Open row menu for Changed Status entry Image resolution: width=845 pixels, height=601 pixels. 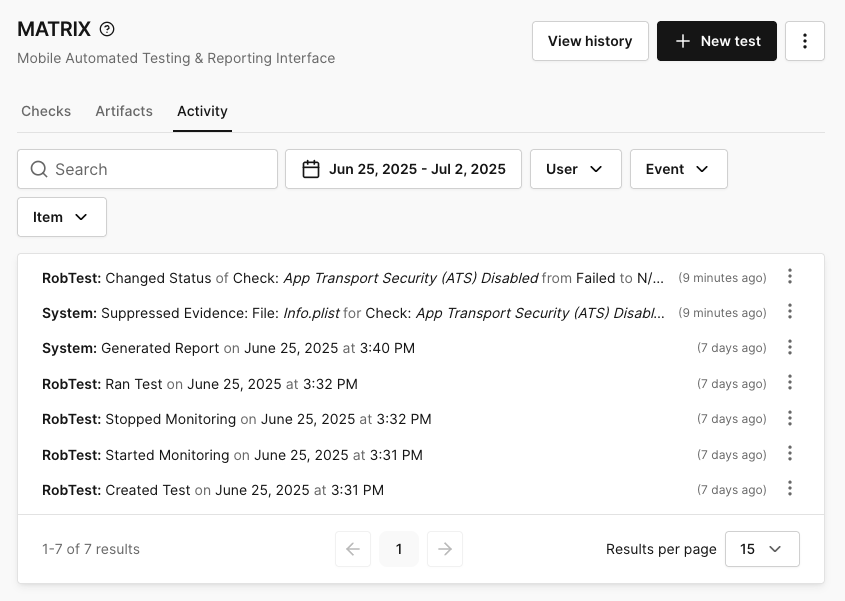(789, 277)
